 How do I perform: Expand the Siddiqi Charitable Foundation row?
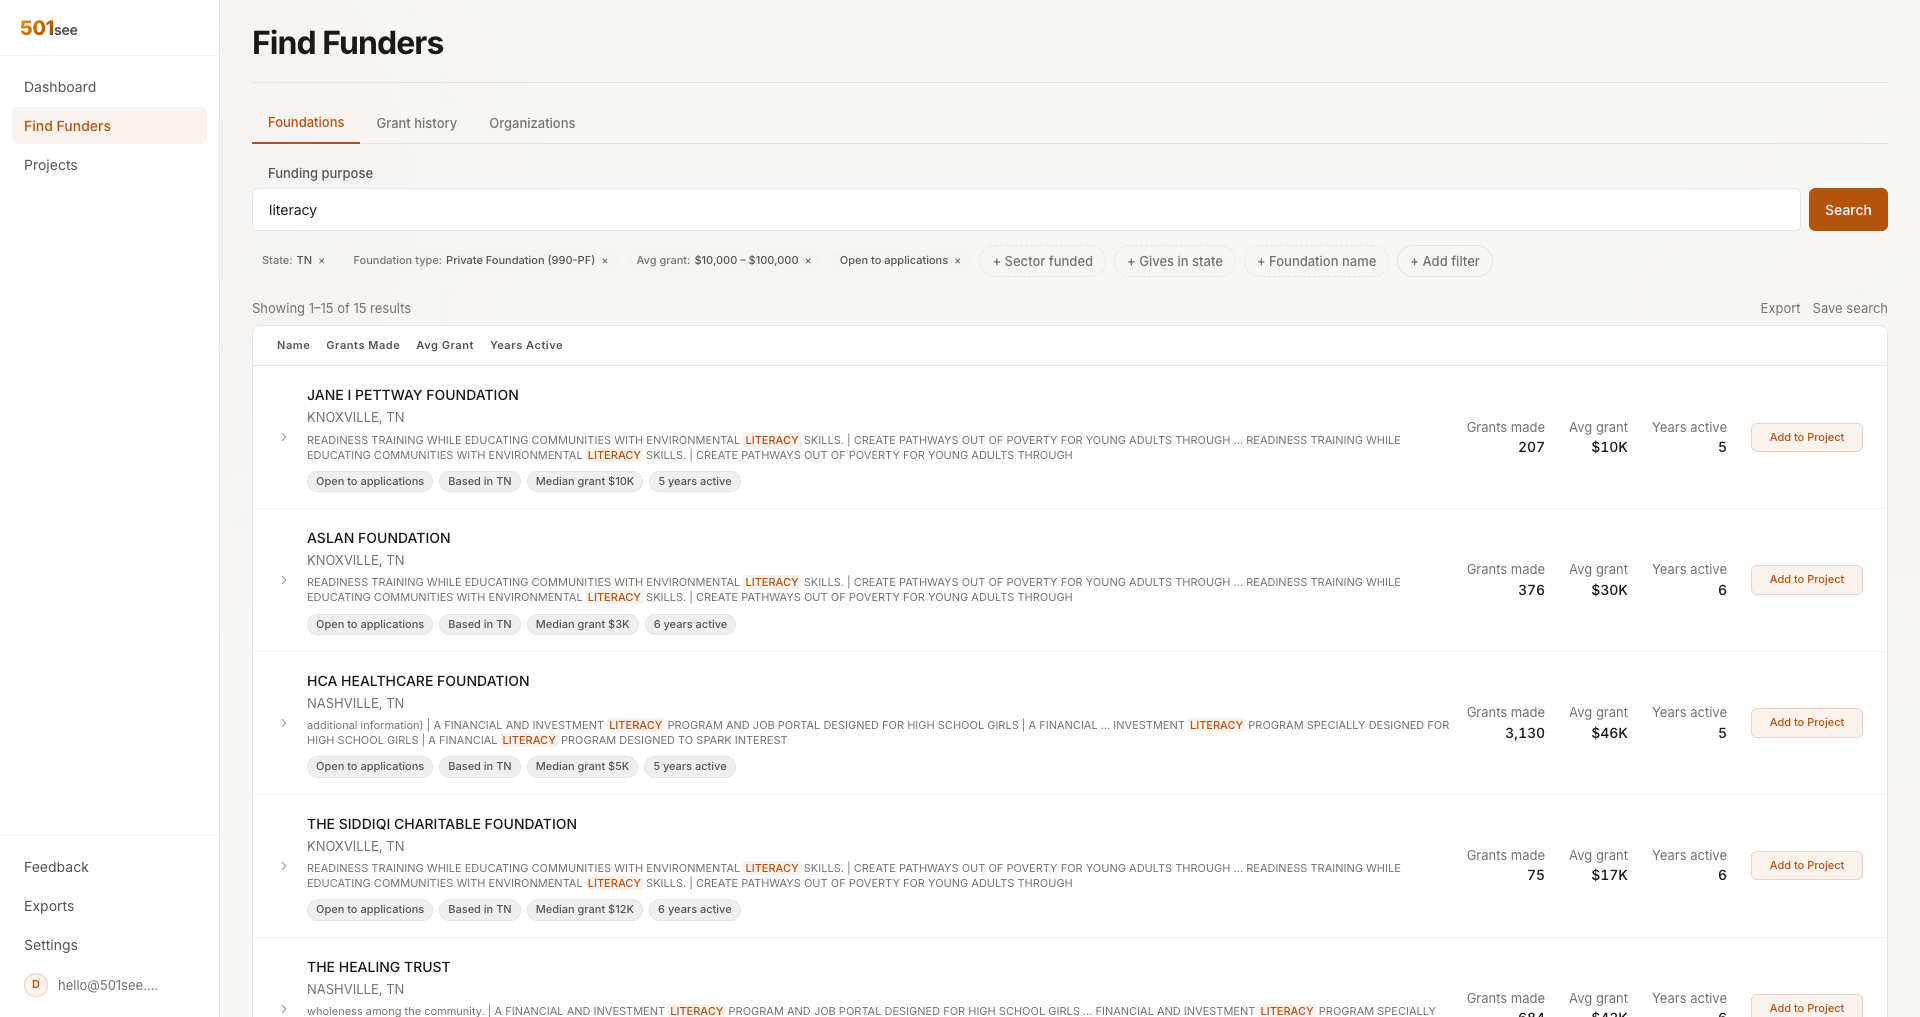pyautogui.click(x=284, y=866)
